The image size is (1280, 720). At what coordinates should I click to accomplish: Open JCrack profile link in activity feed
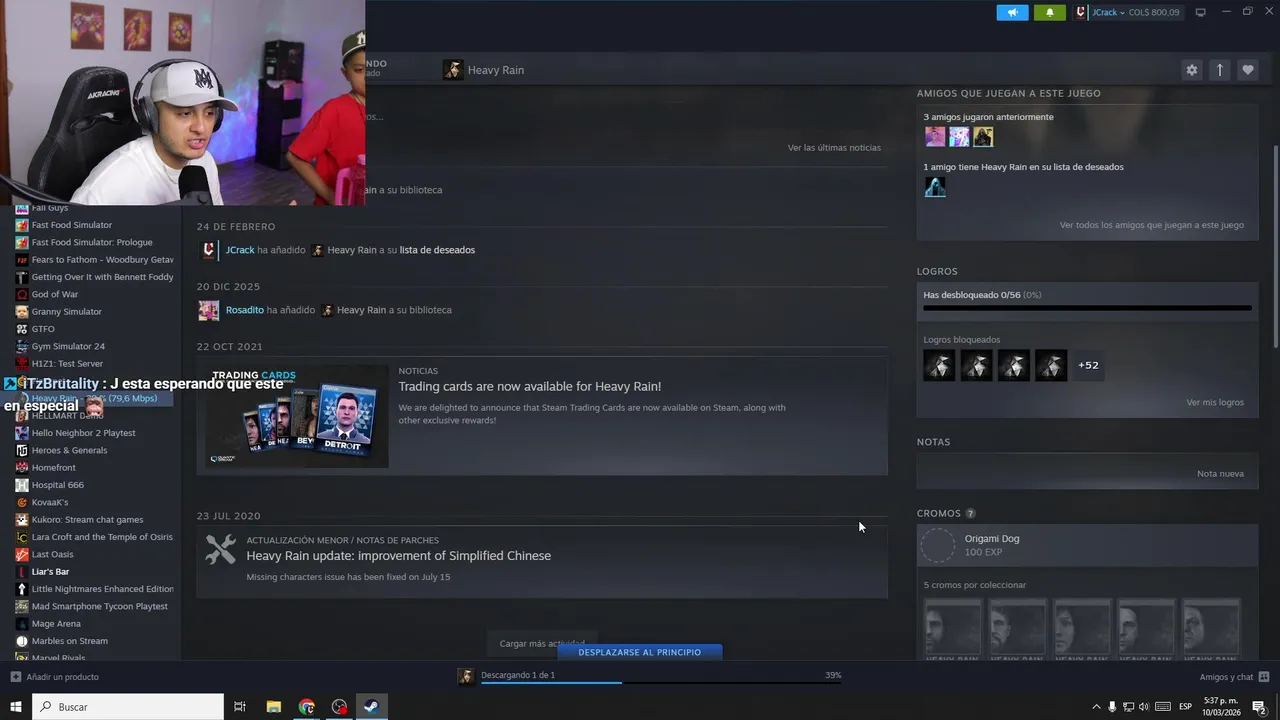coord(240,250)
